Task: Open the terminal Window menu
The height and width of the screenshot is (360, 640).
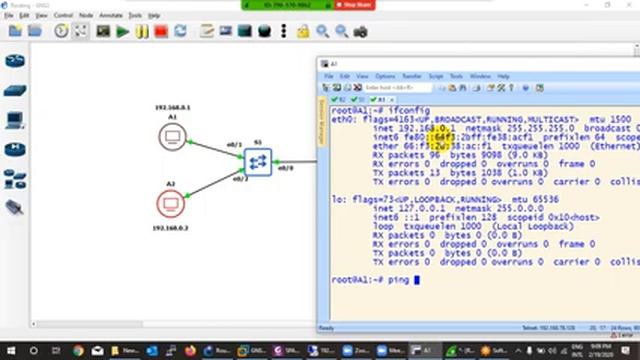Action: pos(480,76)
